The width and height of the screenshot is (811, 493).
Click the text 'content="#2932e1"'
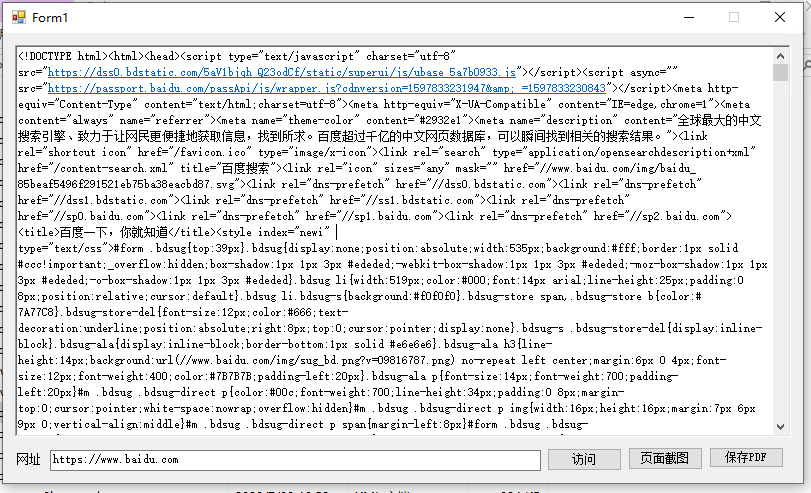click(x=414, y=120)
